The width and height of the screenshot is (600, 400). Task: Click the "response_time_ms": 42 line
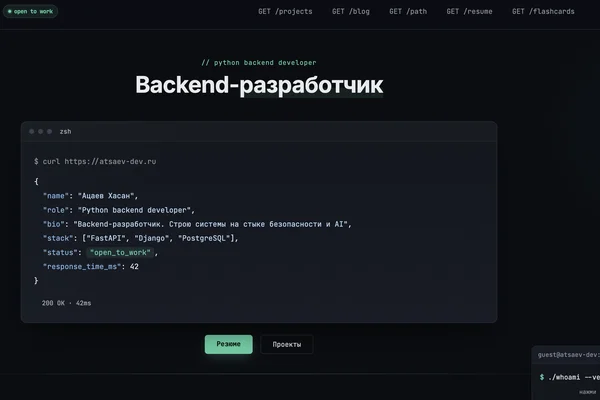(x=91, y=267)
